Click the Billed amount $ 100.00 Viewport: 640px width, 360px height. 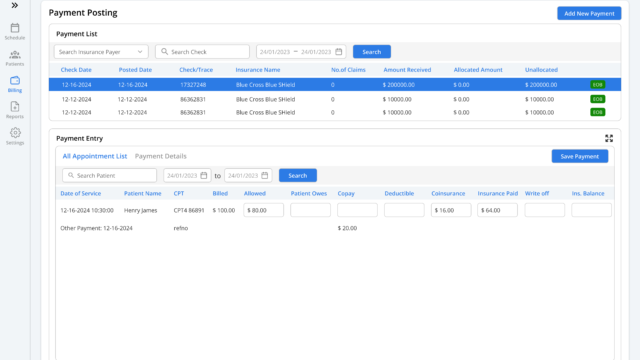[224, 210]
